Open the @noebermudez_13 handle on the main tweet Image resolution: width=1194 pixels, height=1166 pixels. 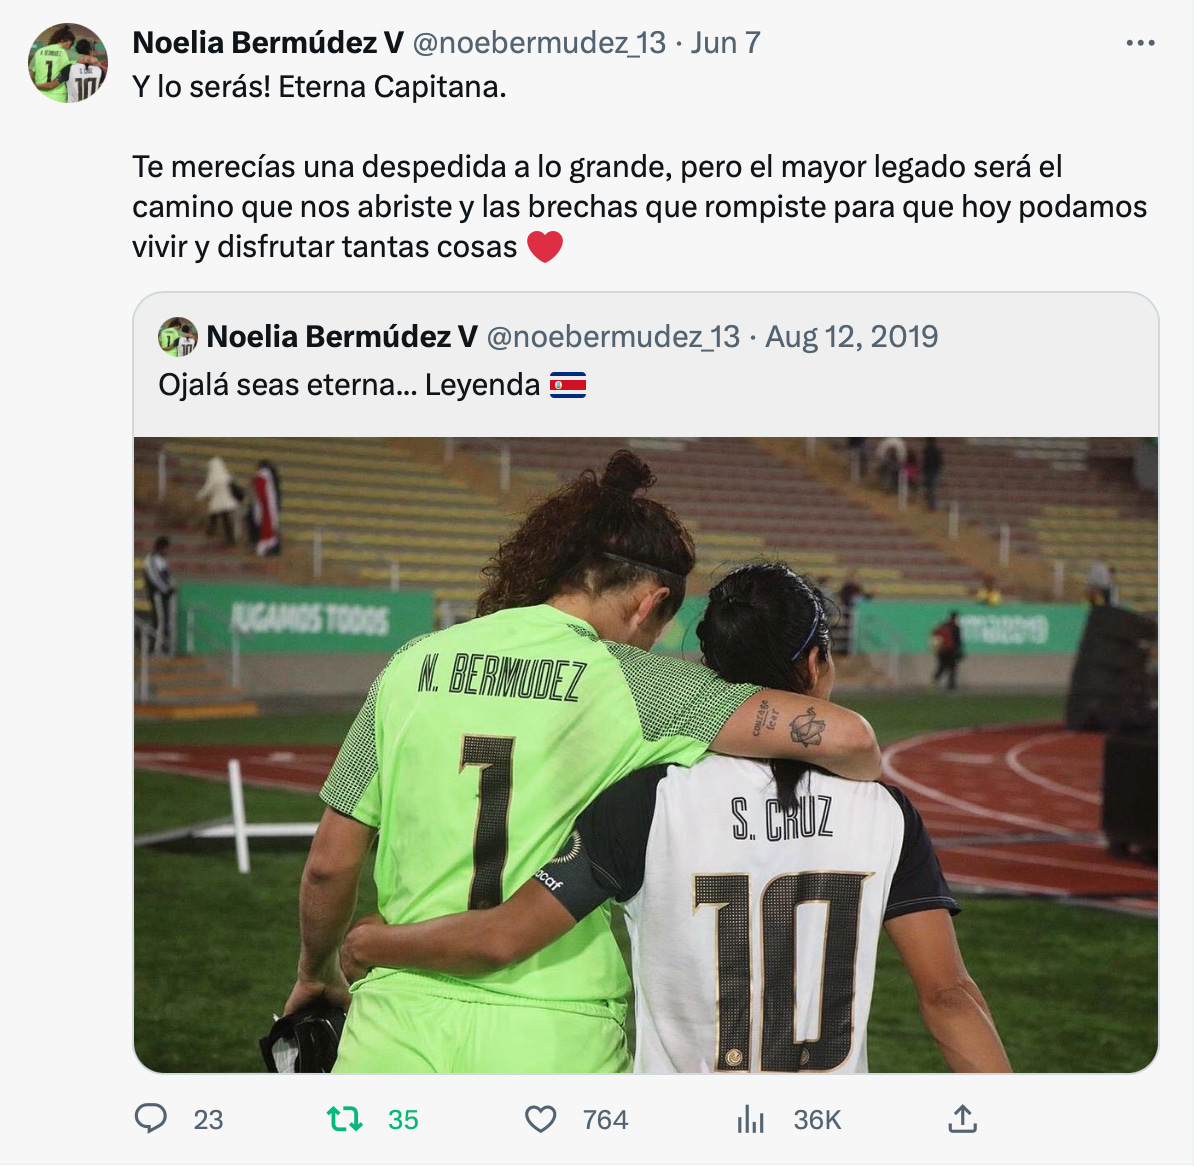point(539,43)
